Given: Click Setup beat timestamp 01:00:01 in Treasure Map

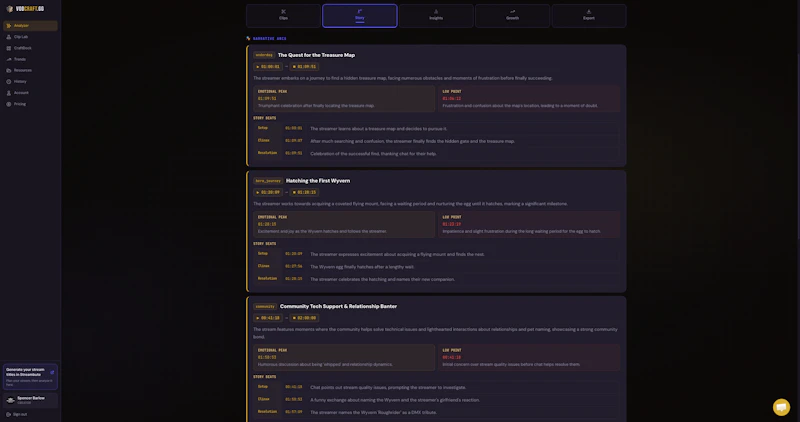Looking at the screenshot, I should pyautogui.click(x=293, y=128).
